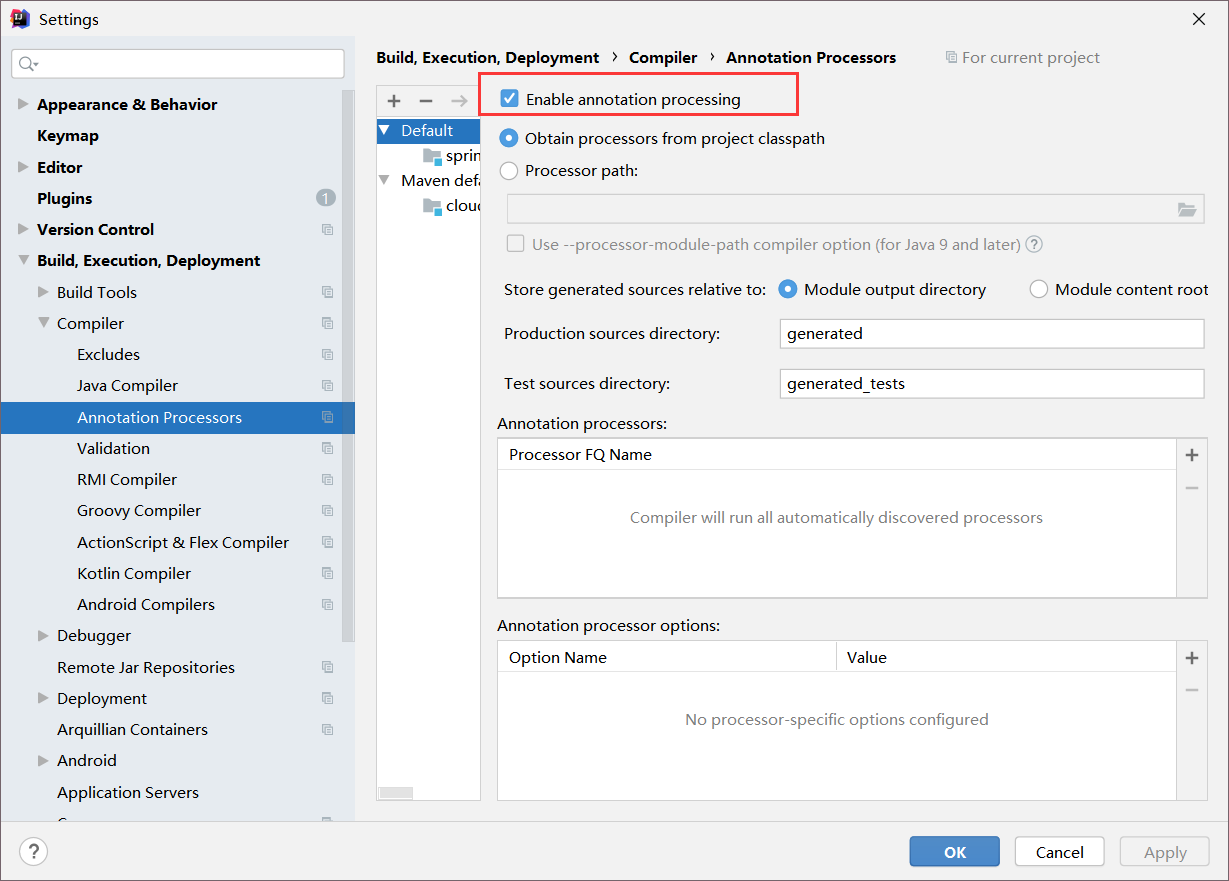The width and height of the screenshot is (1229, 881).
Task: Open Keymap settings page
Action: point(68,136)
